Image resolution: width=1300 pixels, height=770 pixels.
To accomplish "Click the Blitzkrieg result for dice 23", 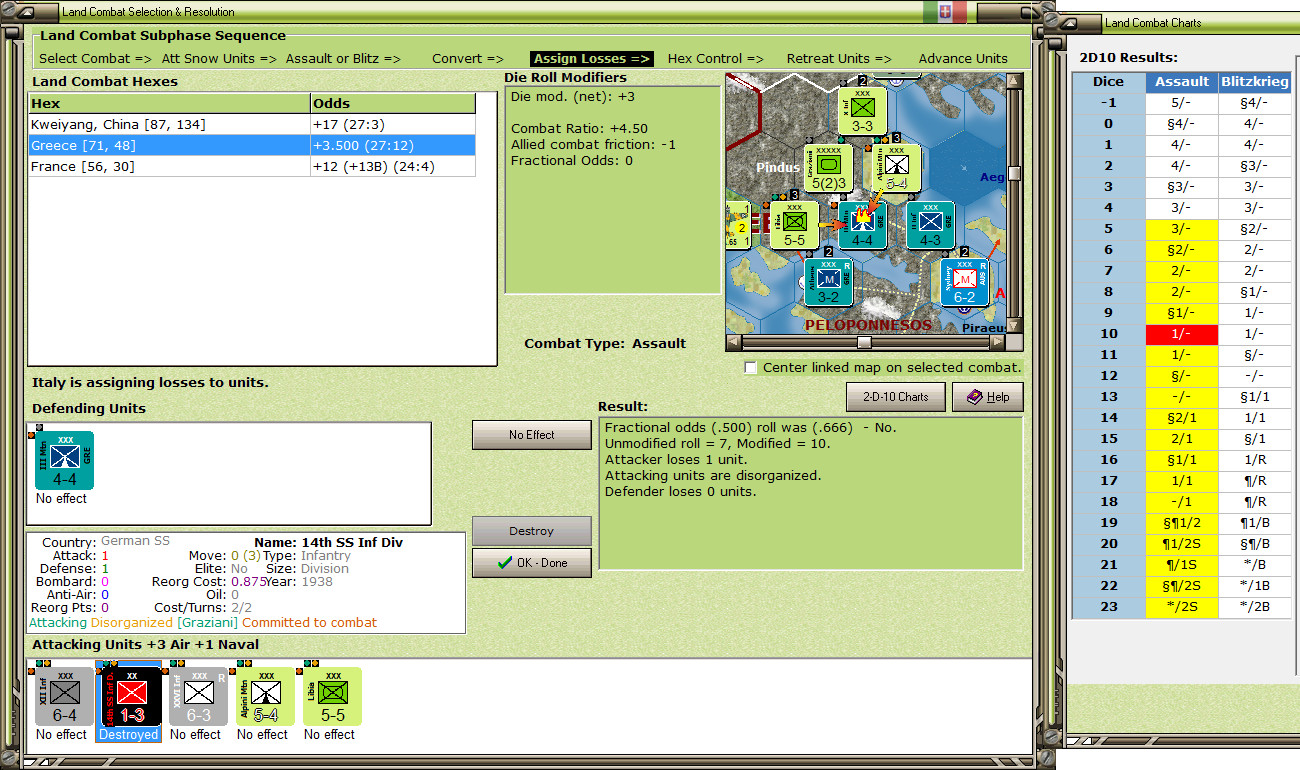I will click(x=1254, y=607).
